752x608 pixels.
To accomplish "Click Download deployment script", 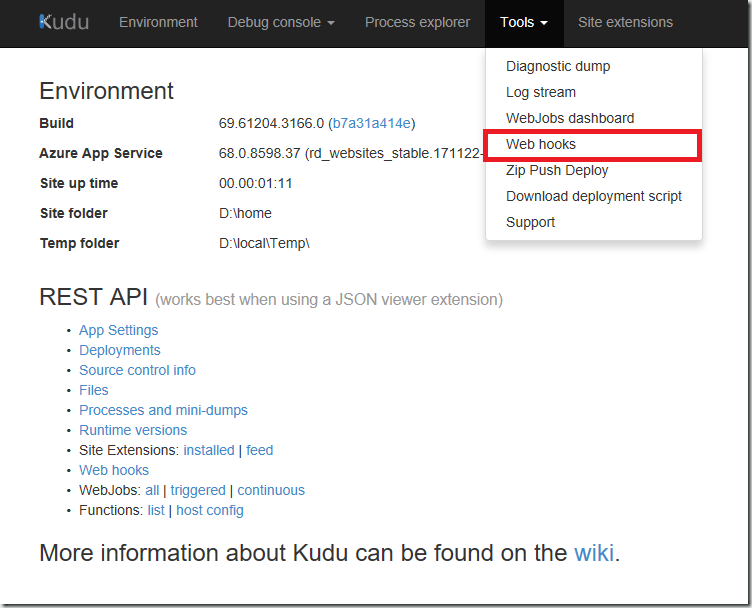I will click(594, 196).
